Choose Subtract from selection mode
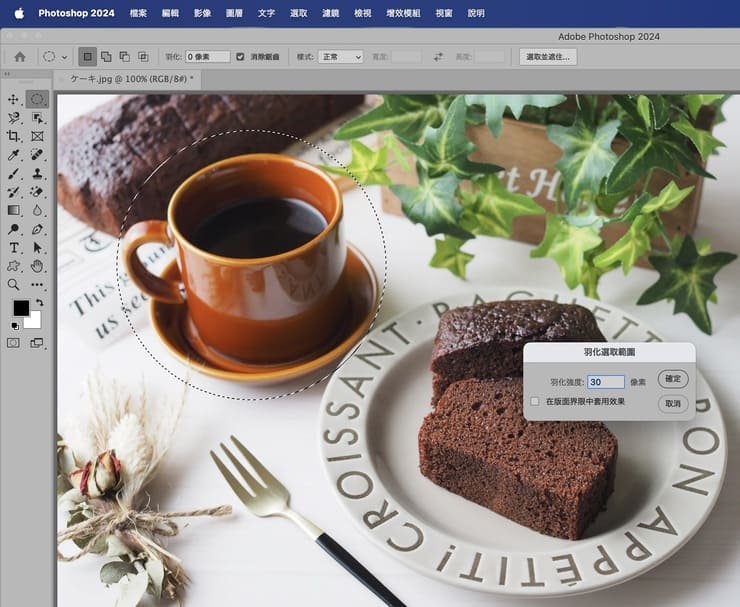The width and height of the screenshot is (740, 607). (x=125, y=57)
